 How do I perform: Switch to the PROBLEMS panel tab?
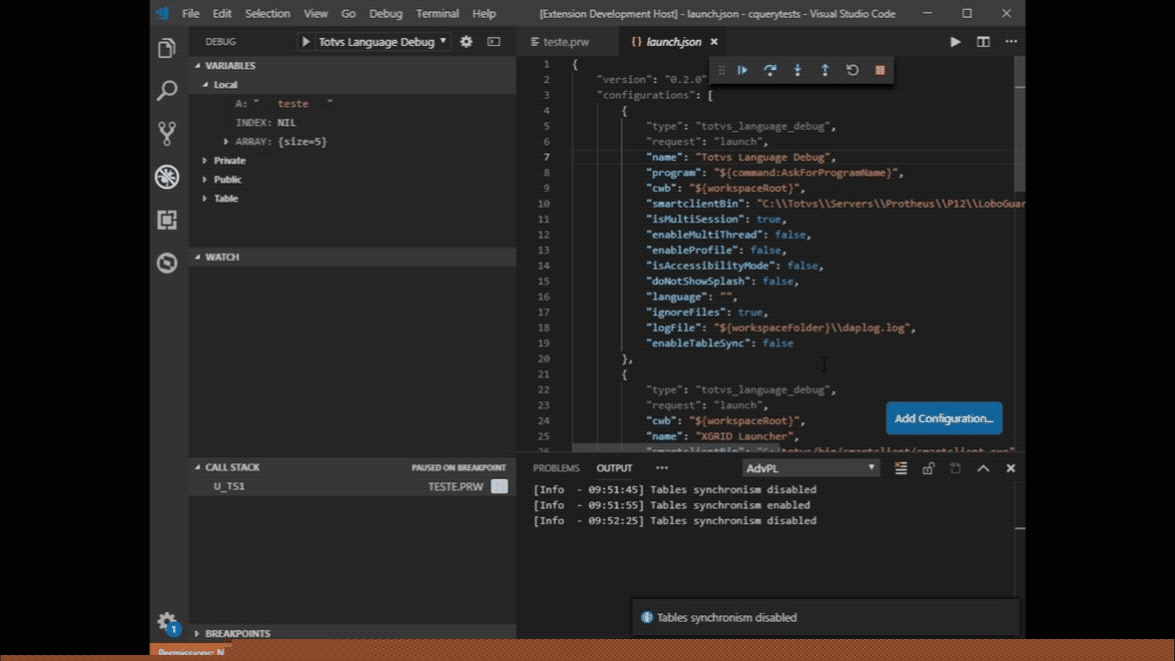pyautogui.click(x=556, y=468)
